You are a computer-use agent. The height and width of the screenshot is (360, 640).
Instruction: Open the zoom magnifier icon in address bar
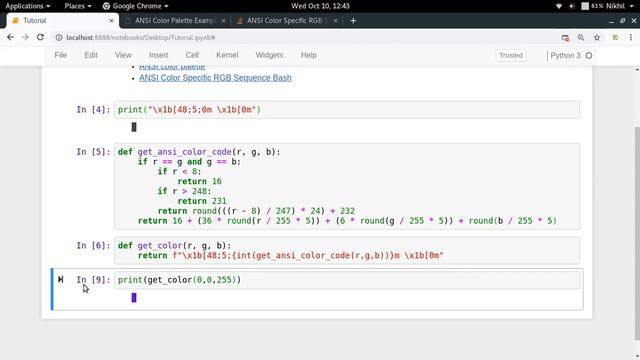581,38
